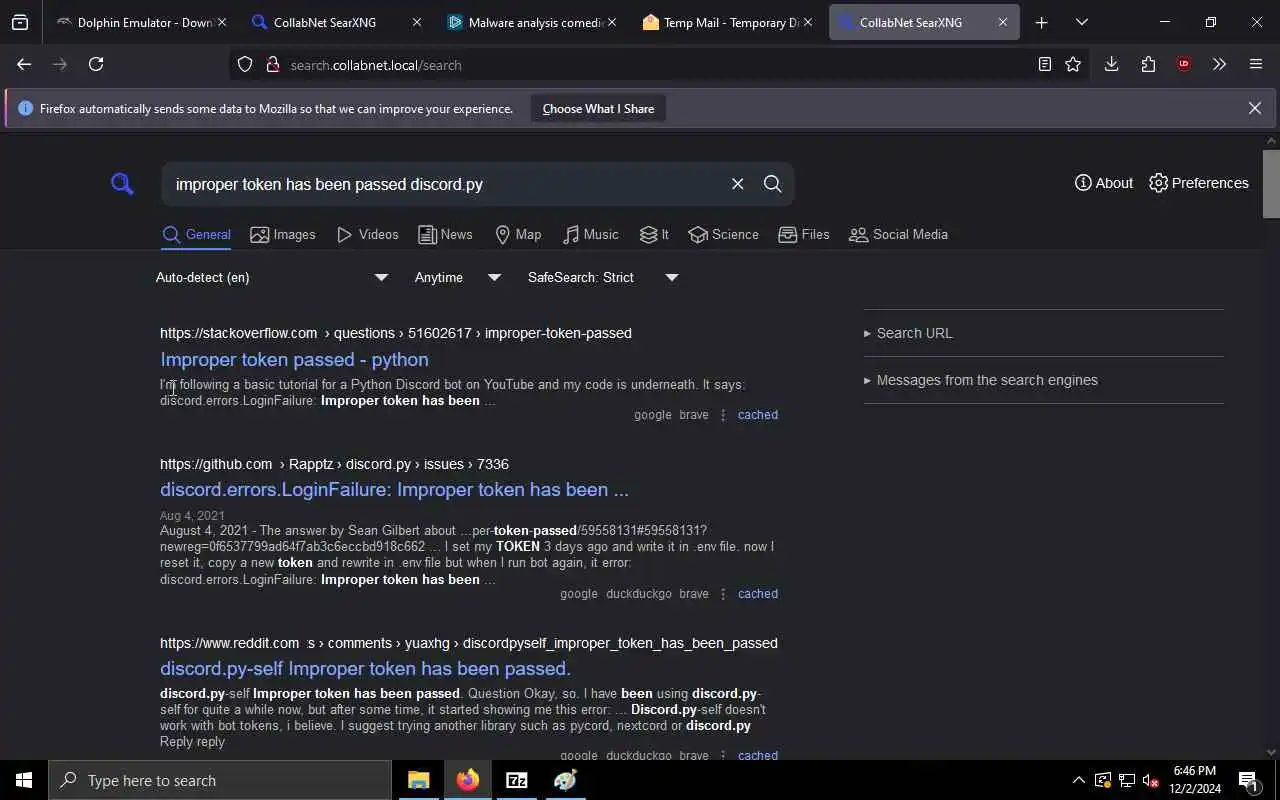The image size is (1280, 800).
Task: Open the About page
Action: 1103,183
